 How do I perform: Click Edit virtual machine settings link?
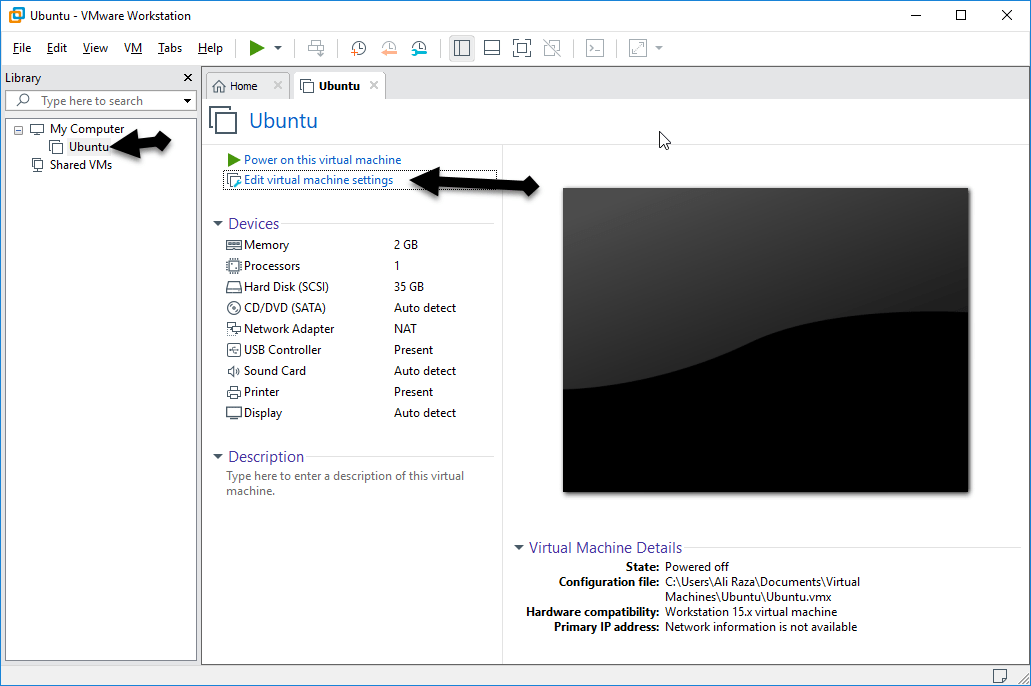click(318, 180)
